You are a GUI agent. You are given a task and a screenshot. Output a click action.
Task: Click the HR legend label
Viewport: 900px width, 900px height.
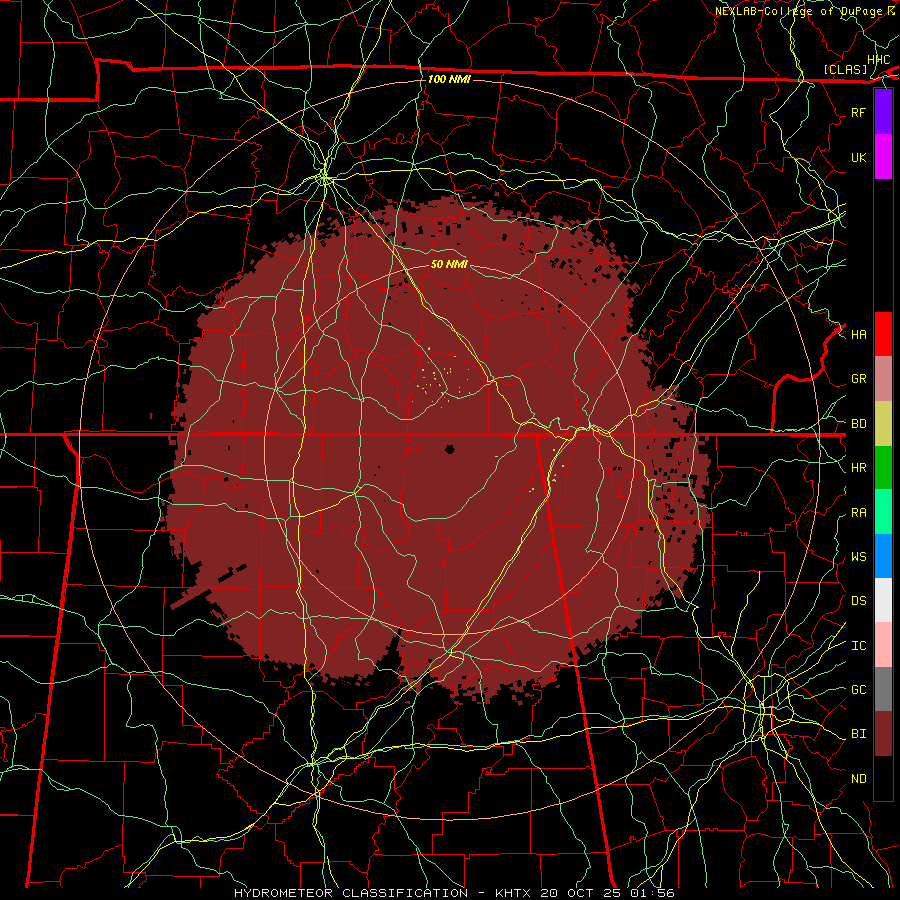point(859,468)
